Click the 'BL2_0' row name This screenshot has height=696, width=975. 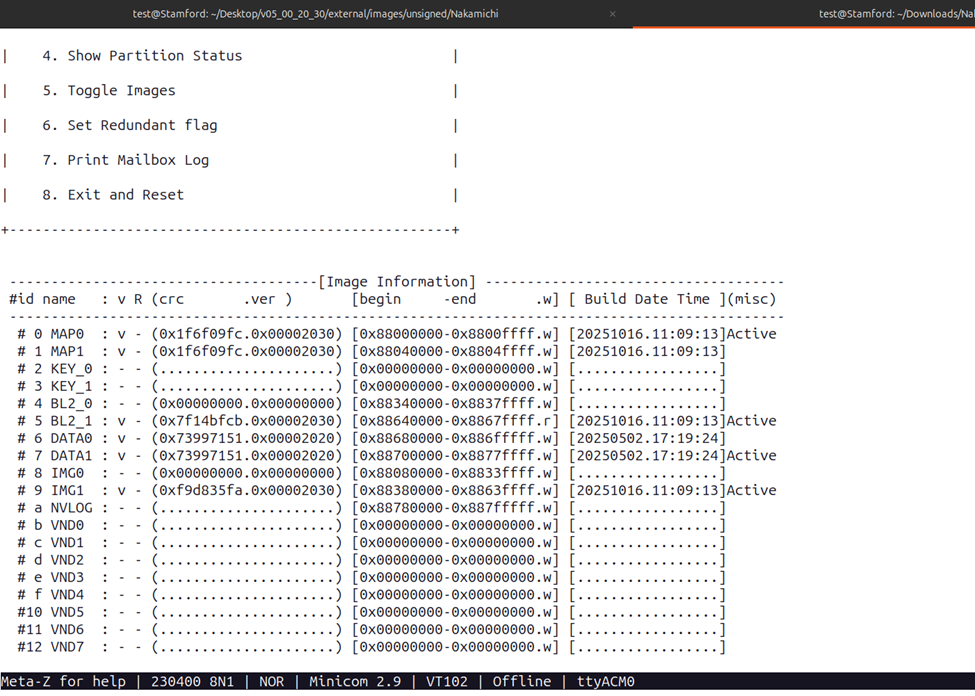[71, 404]
